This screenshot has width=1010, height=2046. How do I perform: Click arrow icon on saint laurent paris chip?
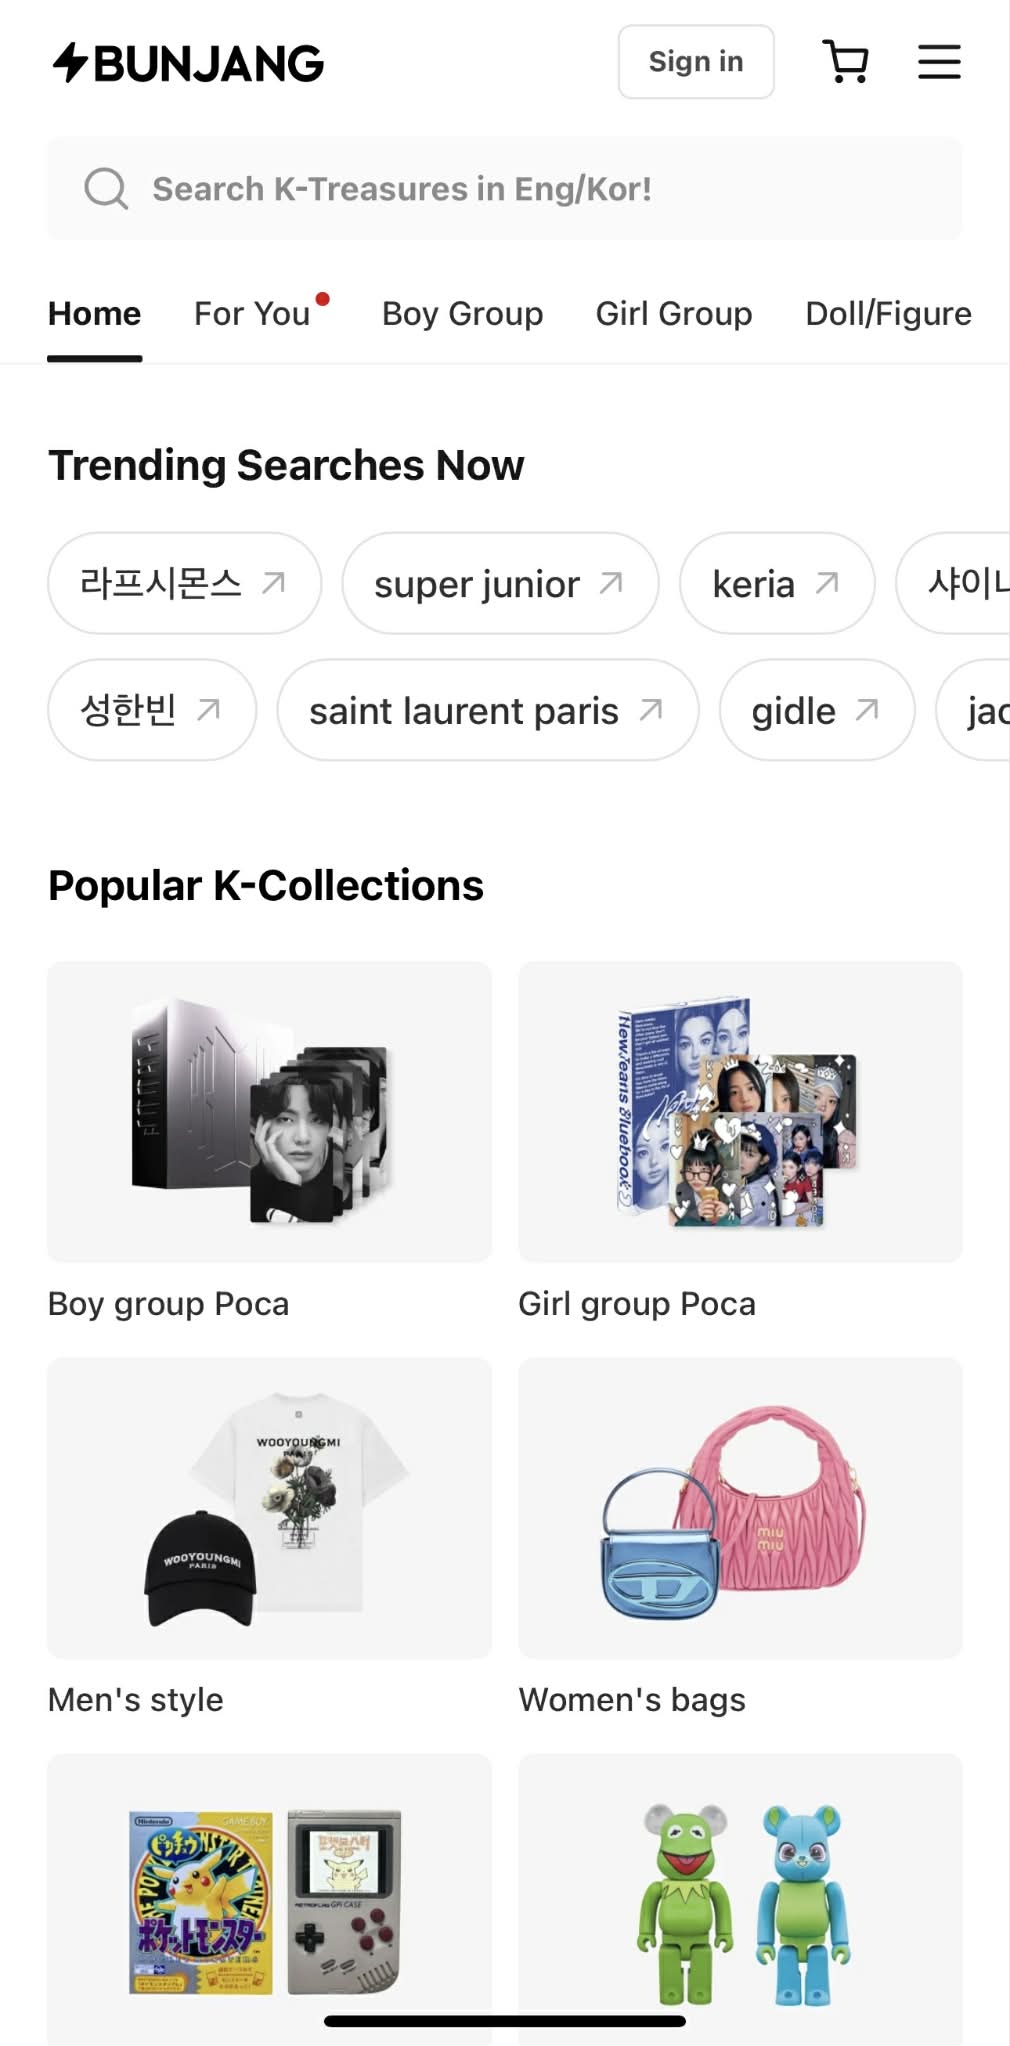point(651,710)
